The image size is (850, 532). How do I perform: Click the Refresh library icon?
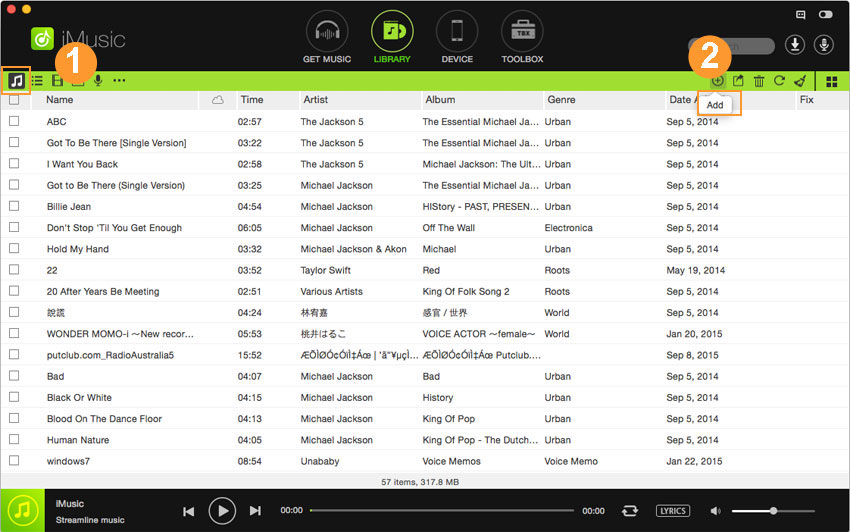[x=780, y=81]
